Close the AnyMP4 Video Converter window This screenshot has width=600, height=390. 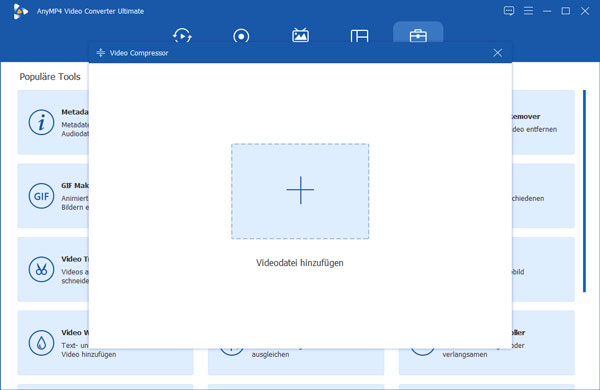pyautogui.click(x=585, y=11)
